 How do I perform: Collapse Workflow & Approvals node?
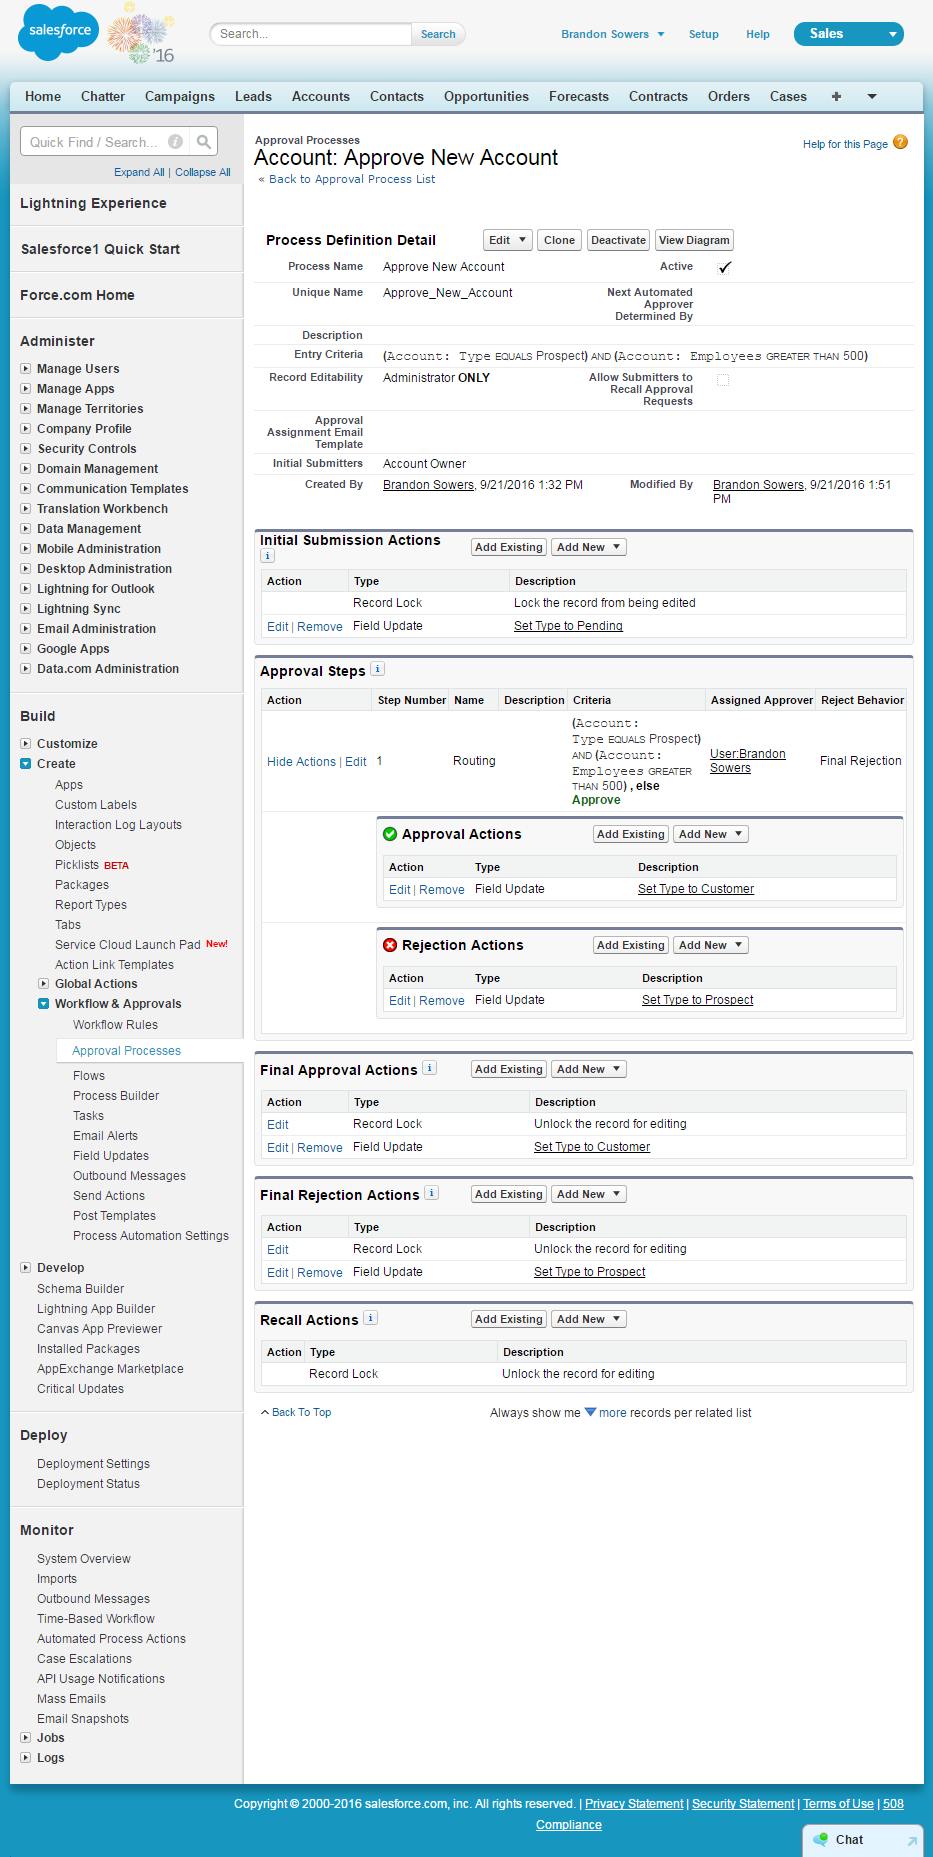pyautogui.click(x=43, y=1003)
